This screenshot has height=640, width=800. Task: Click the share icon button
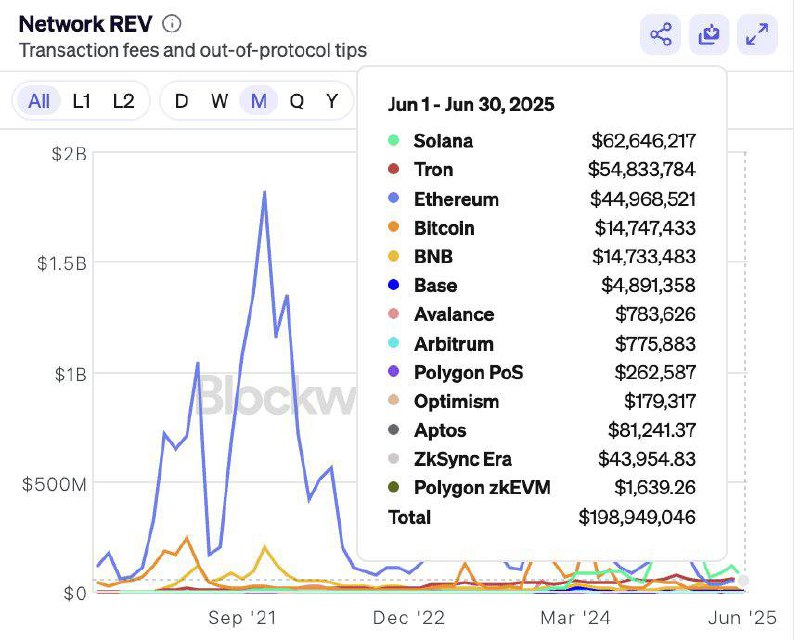[660, 35]
